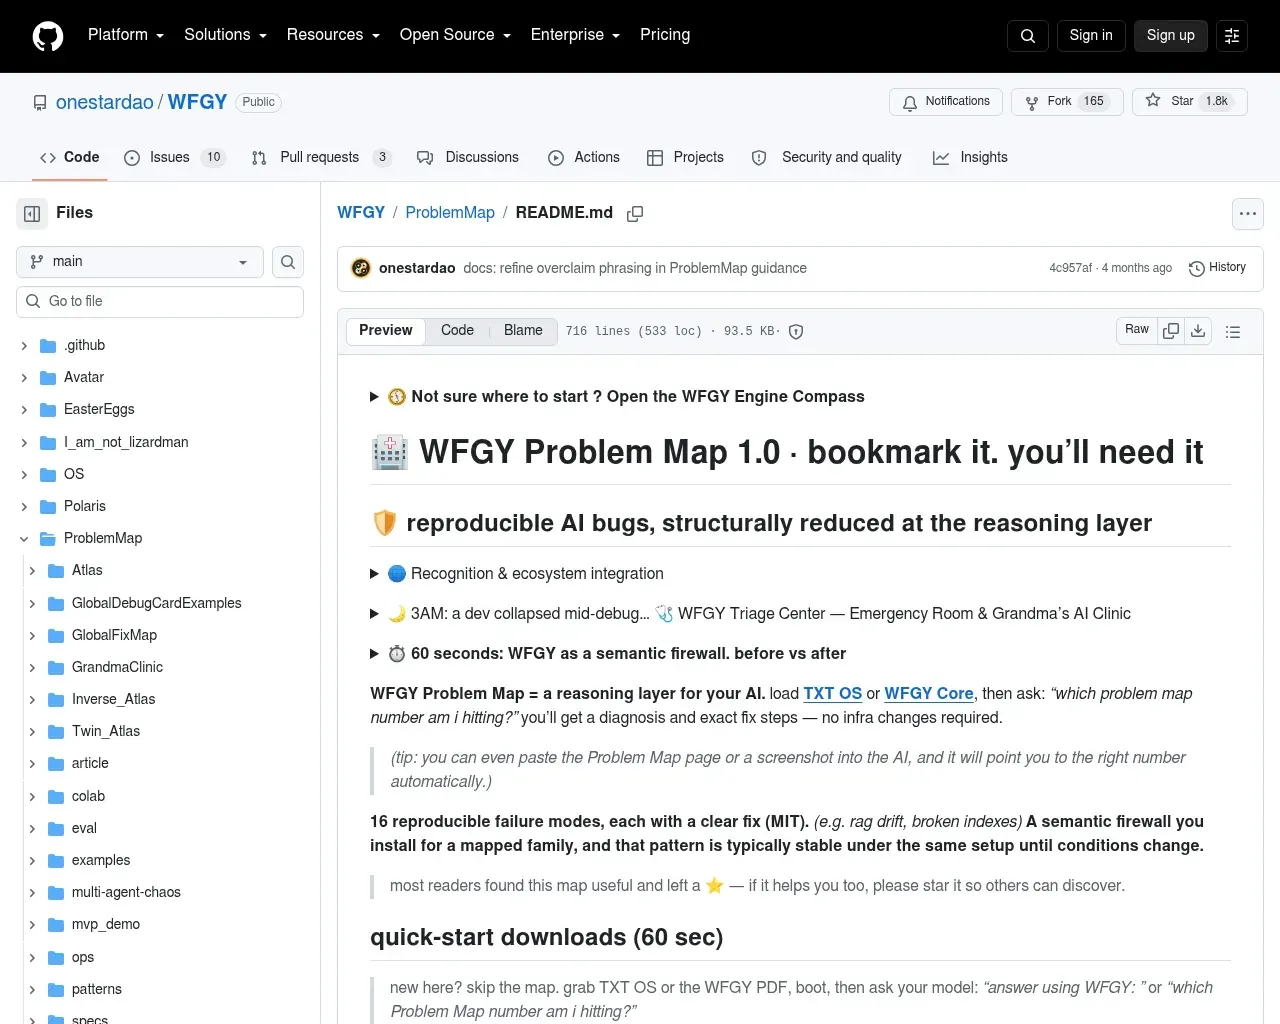The image size is (1280, 1024).
Task: Search files with the magnifier button
Action: pyautogui.click(x=288, y=262)
